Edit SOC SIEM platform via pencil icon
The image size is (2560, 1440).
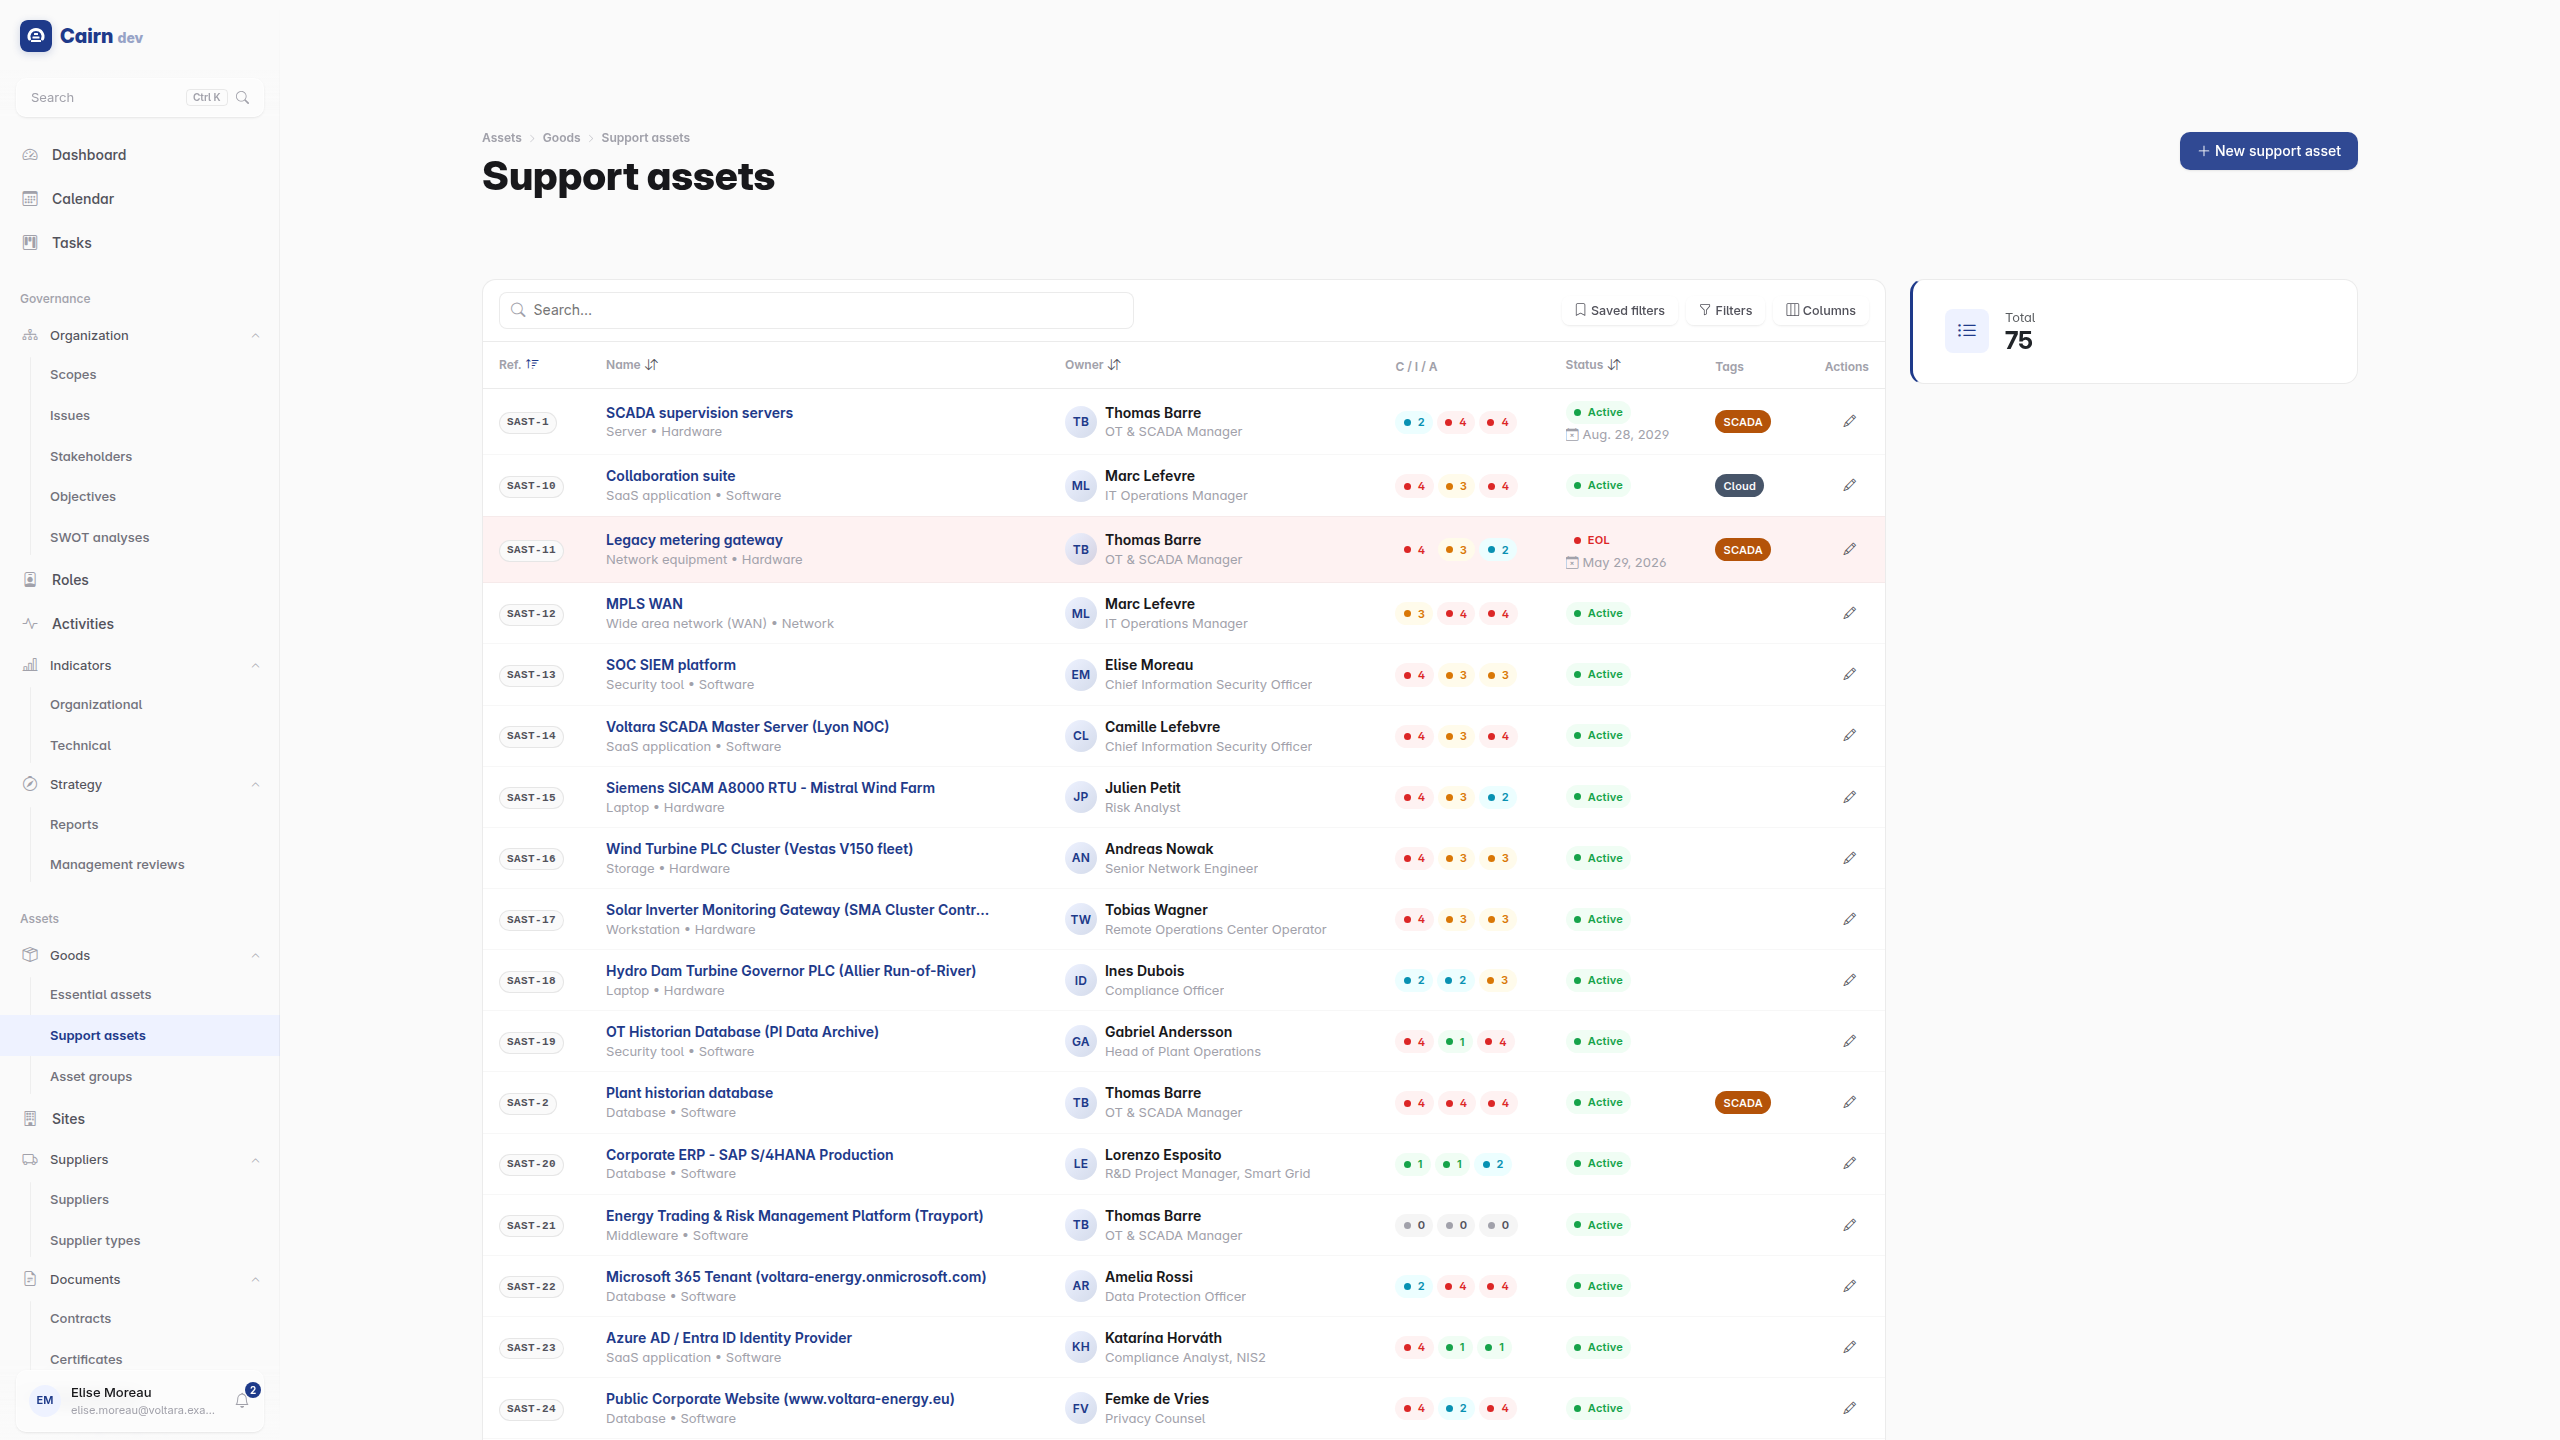1849,674
